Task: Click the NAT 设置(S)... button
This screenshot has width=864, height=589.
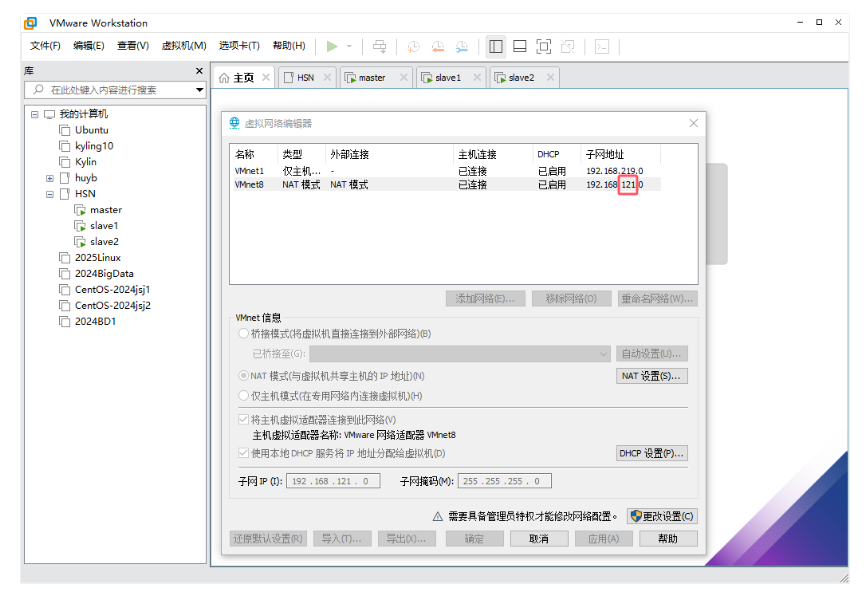Action: tap(651, 376)
